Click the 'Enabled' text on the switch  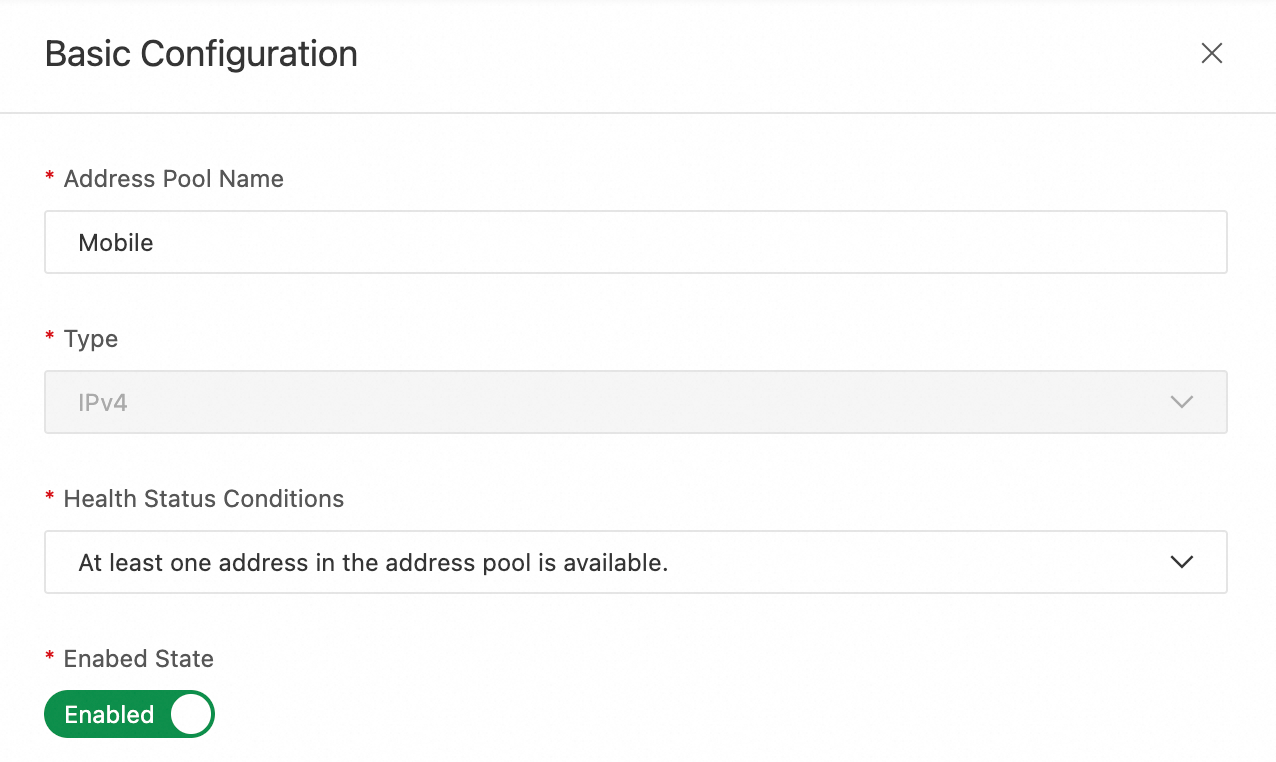coord(109,715)
